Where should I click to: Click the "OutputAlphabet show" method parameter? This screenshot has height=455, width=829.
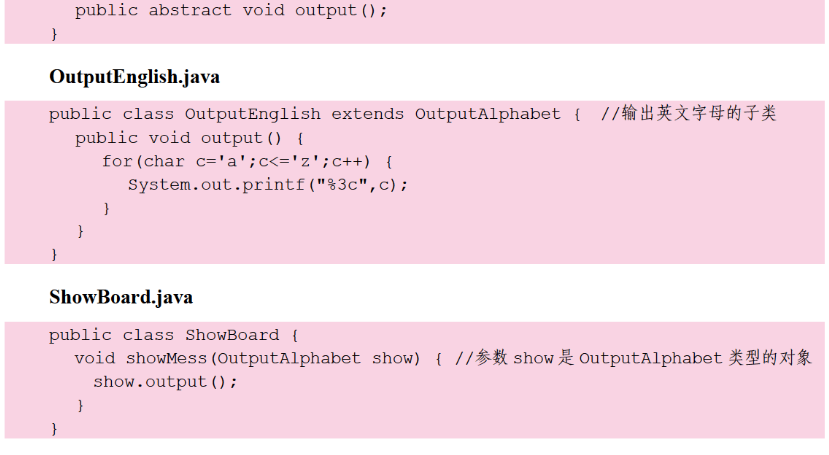pyautogui.click(x=314, y=358)
